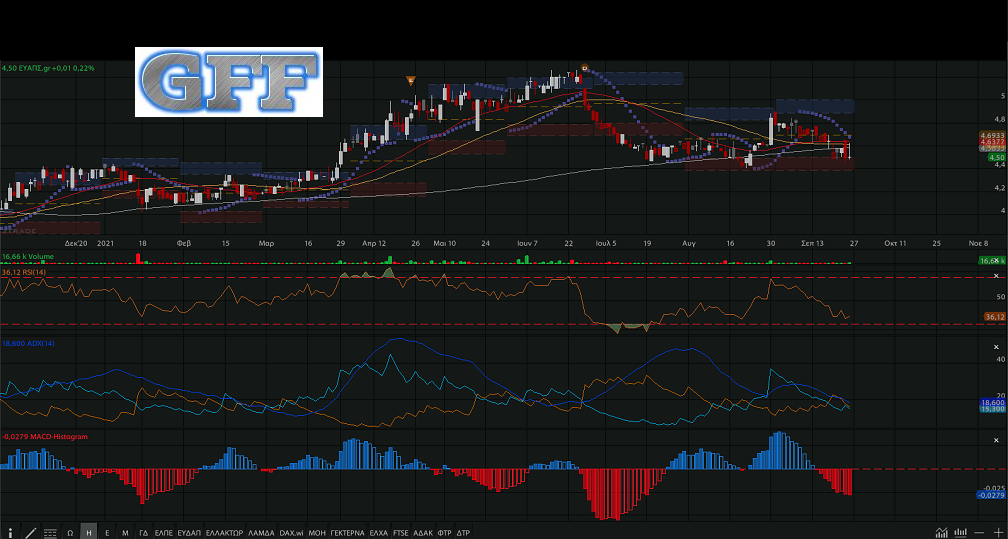Switch to the ΕΛΛΑΚΤΩΡ symbol tab

[x=224, y=533]
